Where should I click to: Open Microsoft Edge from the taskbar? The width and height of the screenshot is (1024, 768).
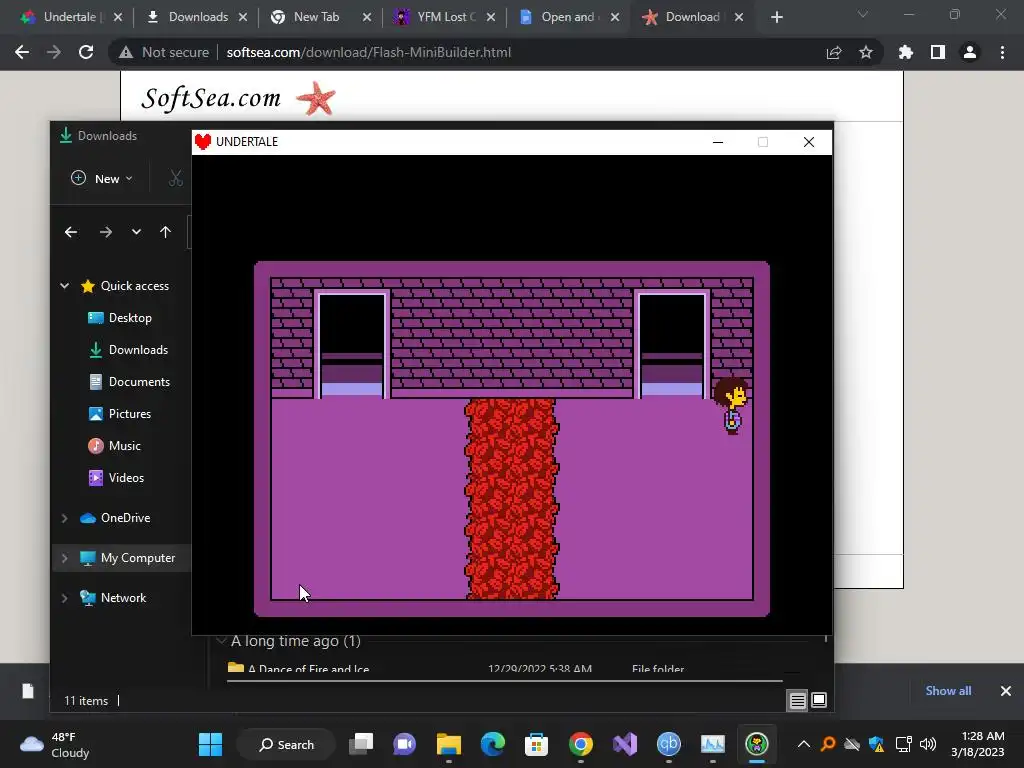tap(493, 744)
